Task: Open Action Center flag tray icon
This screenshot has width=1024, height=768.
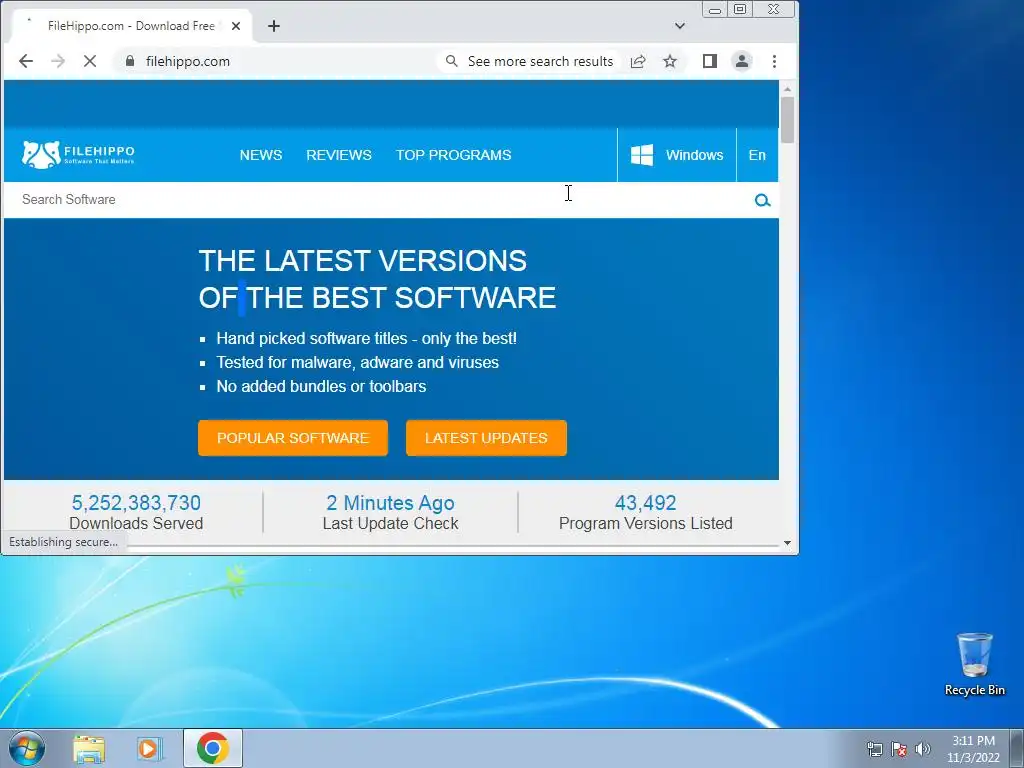Action: 899,749
